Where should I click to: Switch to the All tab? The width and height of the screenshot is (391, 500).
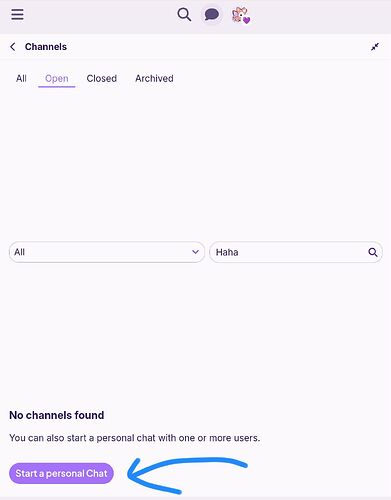pyautogui.click(x=21, y=79)
